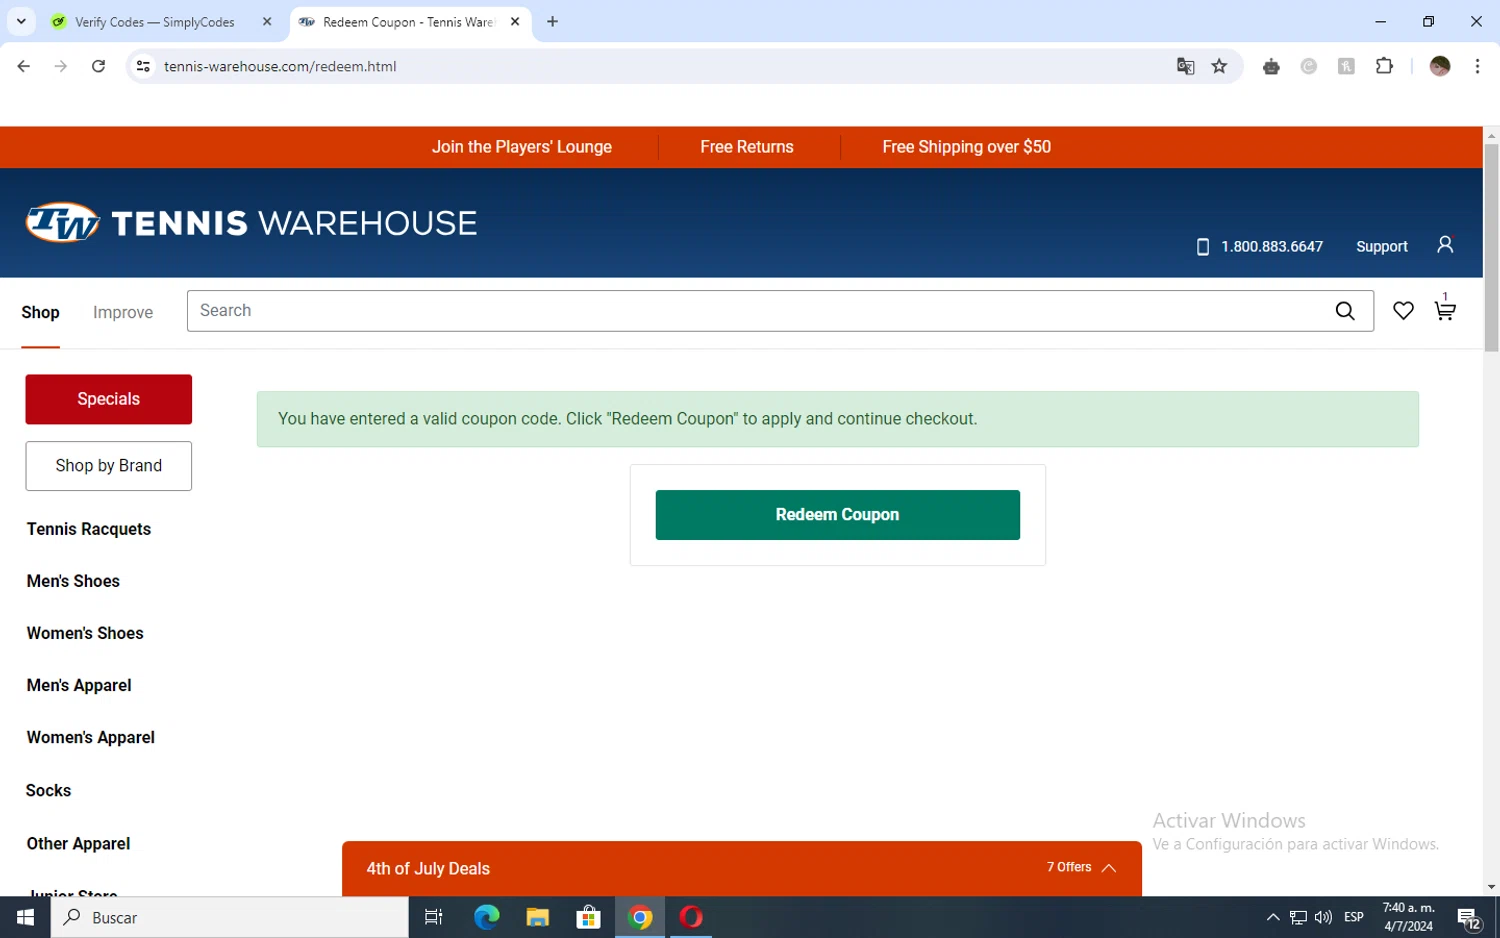The image size is (1500, 938).
Task: Open the Support link
Action: 1381,247
